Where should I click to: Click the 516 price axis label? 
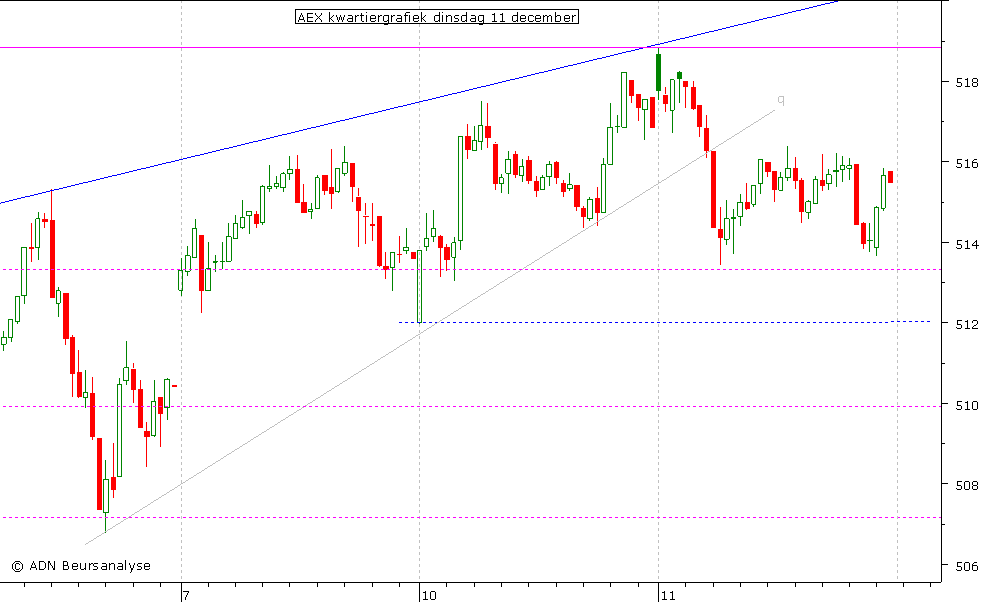(x=968, y=163)
